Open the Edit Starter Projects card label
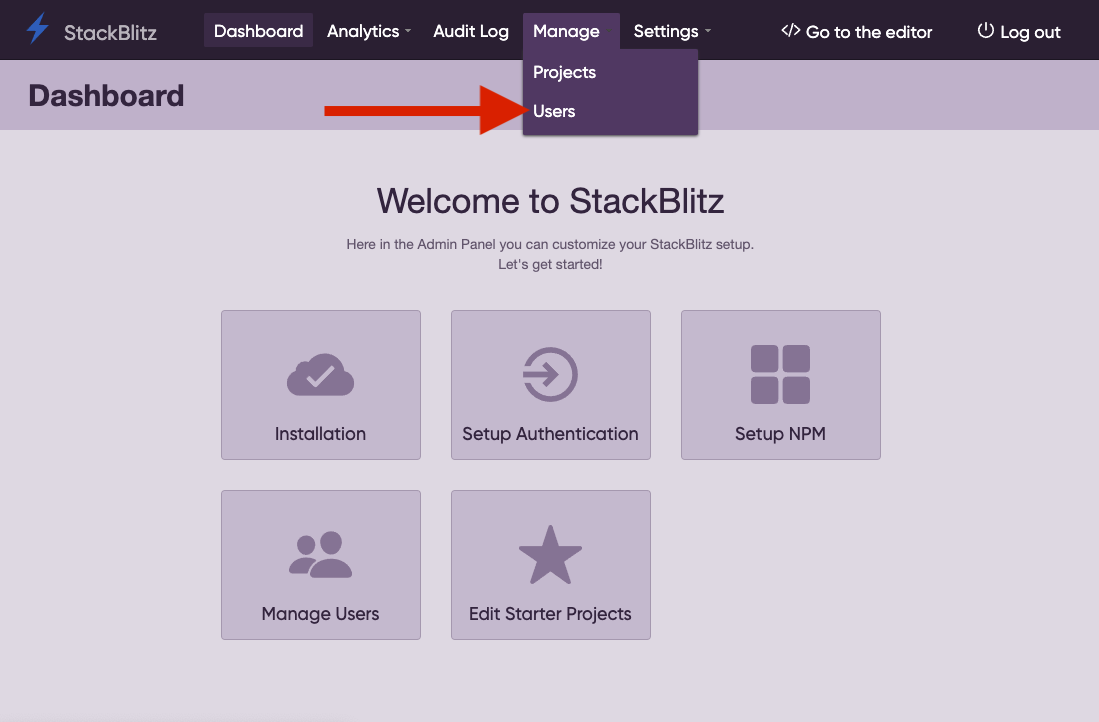Image resolution: width=1099 pixels, height=722 pixels. tap(550, 614)
